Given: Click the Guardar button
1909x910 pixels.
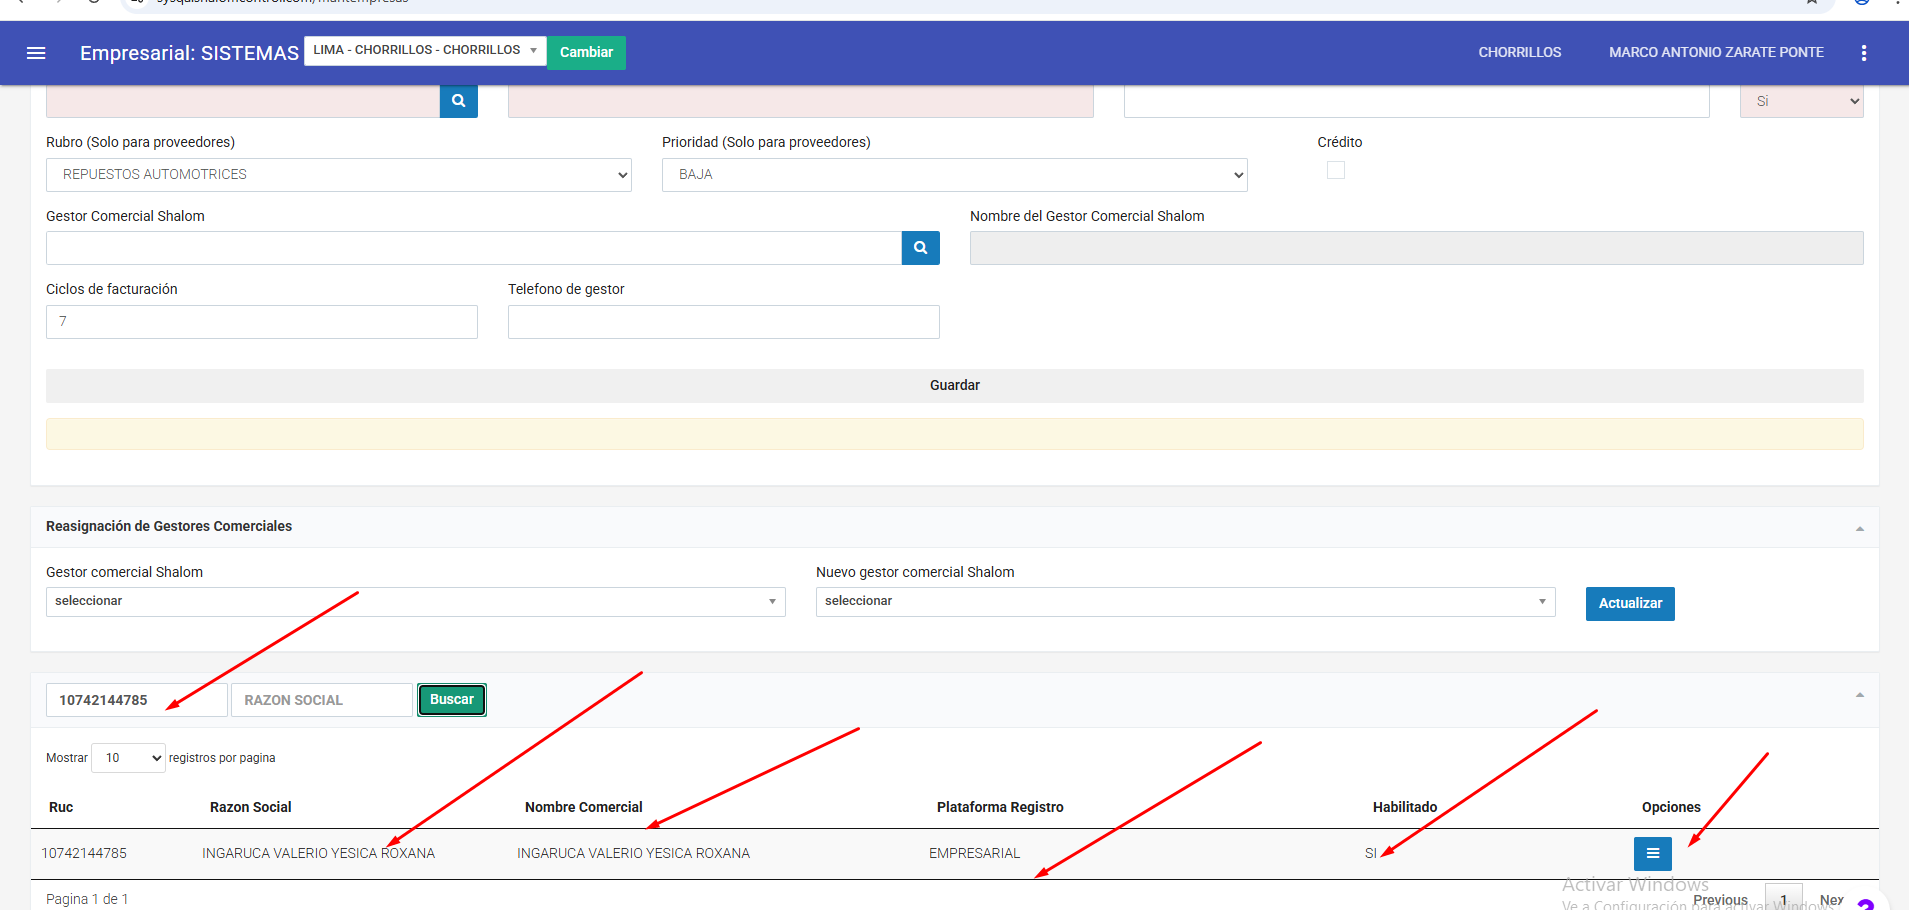Looking at the screenshot, I should click(x=954, y=386).
